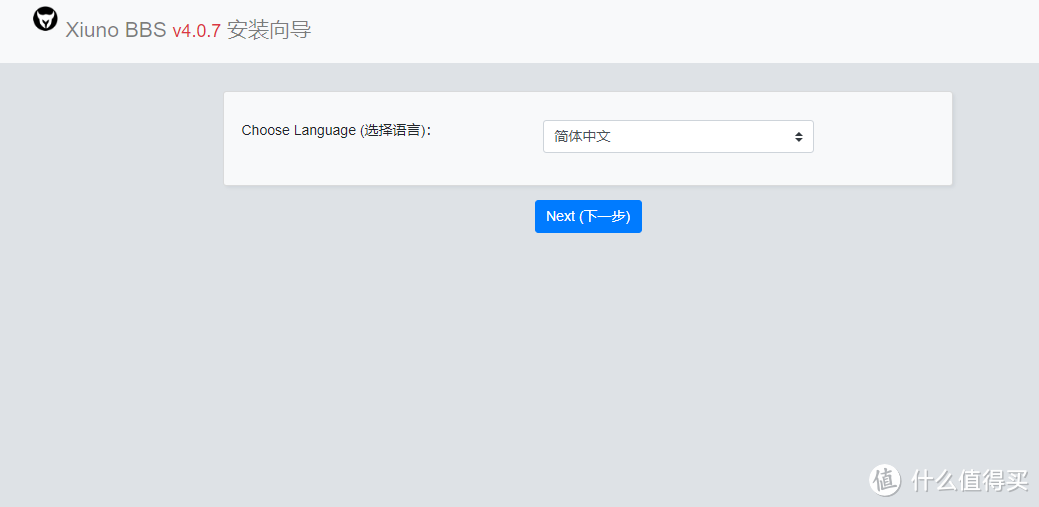Click the Next (下一步) button
1039x507 pixels.
[588, 216]
